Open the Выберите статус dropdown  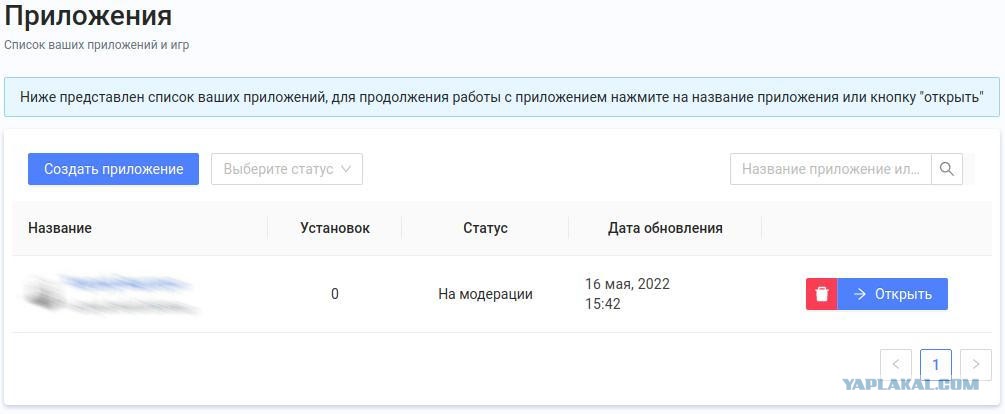[287, 169]
